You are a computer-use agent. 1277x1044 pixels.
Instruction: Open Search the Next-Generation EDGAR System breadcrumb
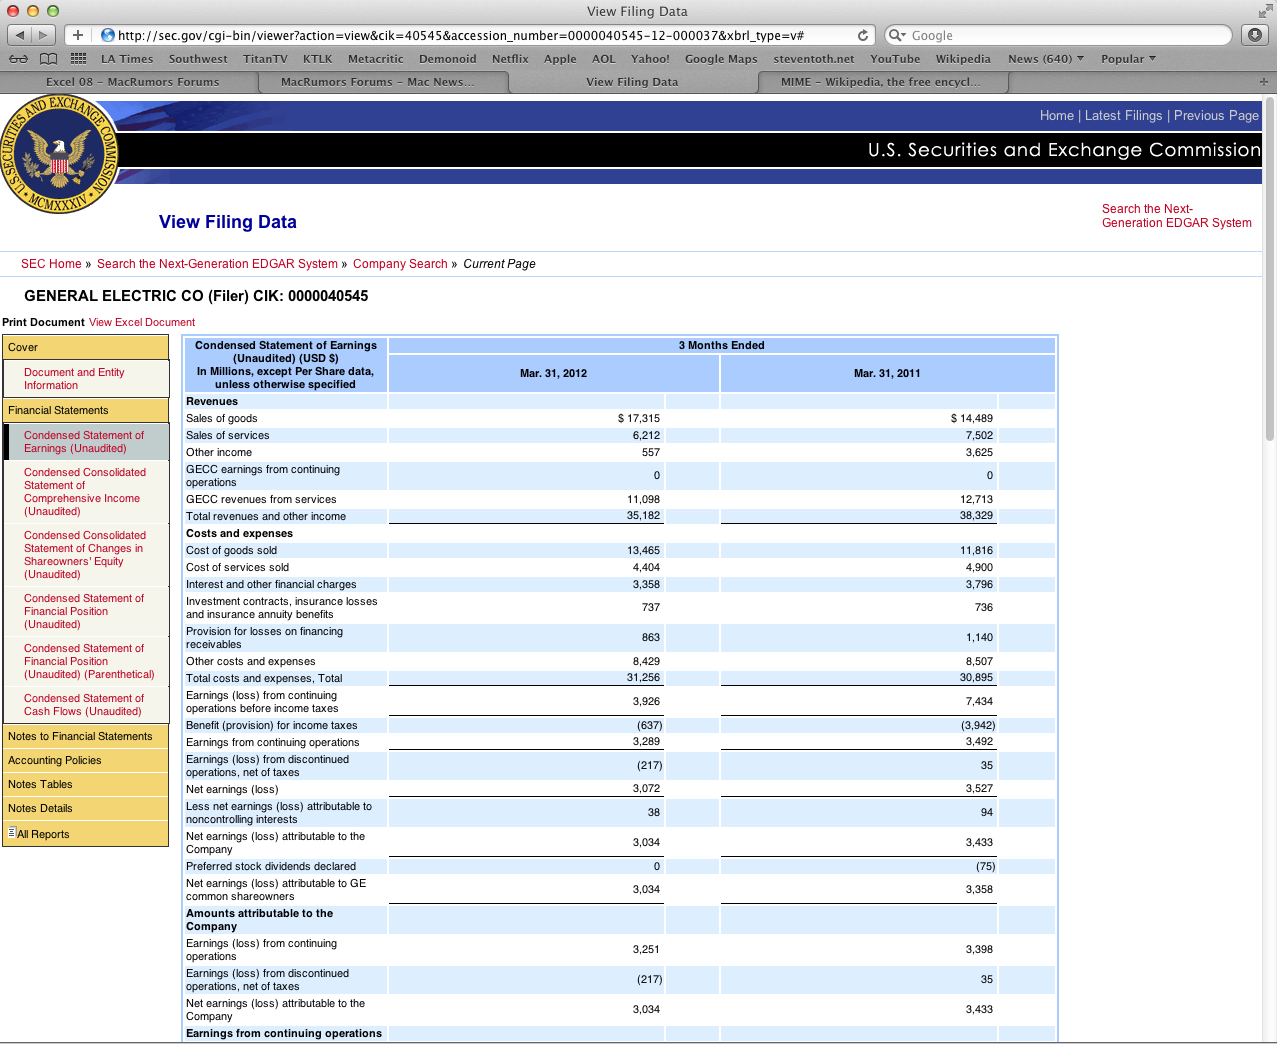click(x=217, y=264)
